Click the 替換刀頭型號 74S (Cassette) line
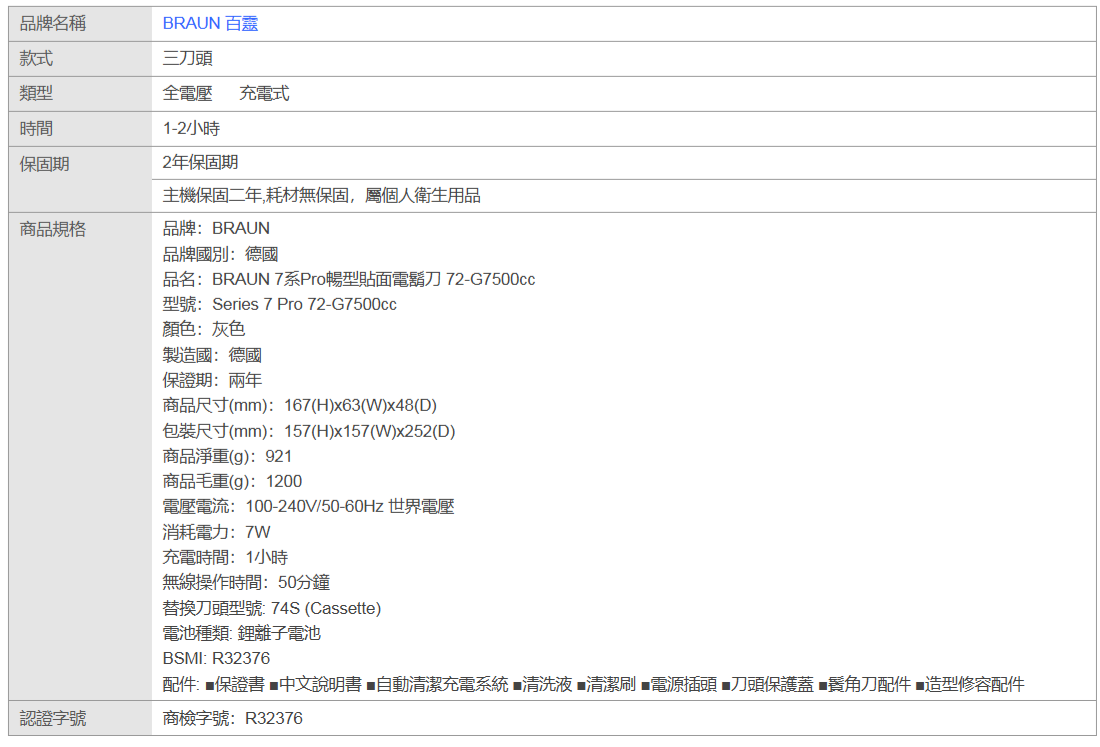 pyautogui.click(x=272, y=608)
